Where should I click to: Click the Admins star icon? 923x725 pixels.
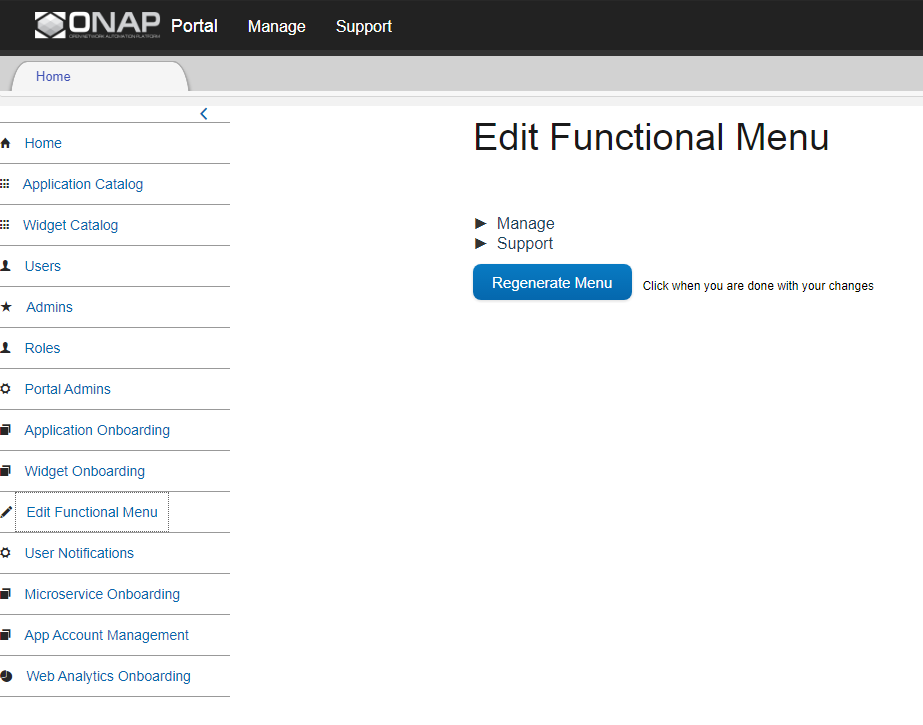[x=6, y=307]
